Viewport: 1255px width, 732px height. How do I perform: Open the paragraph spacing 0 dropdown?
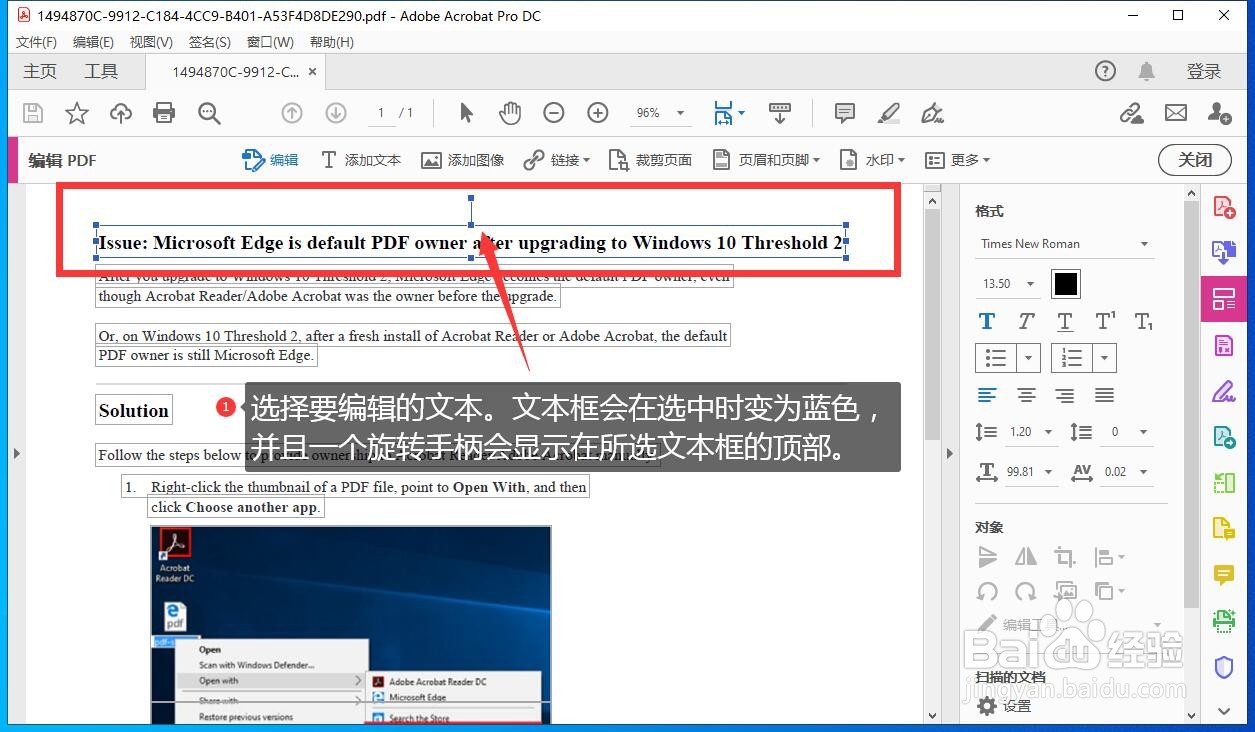(x=1127, y=432)
